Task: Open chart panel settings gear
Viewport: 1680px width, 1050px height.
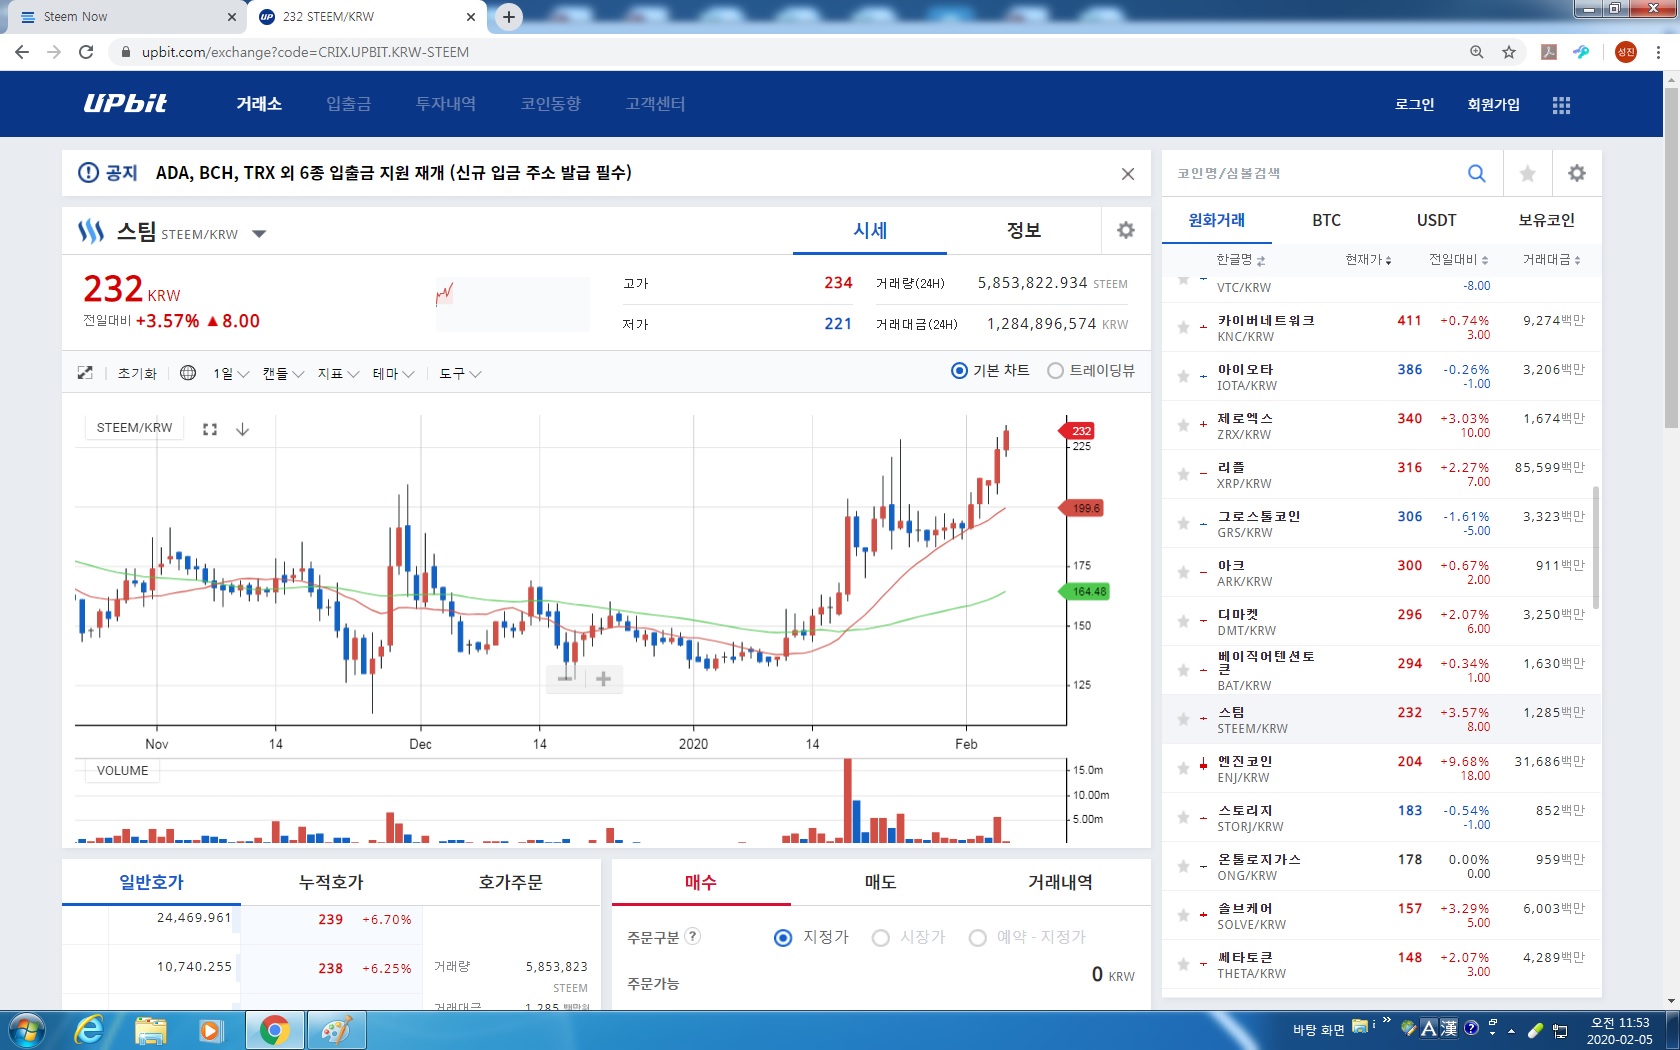Action: click(x=1126, y=231)
